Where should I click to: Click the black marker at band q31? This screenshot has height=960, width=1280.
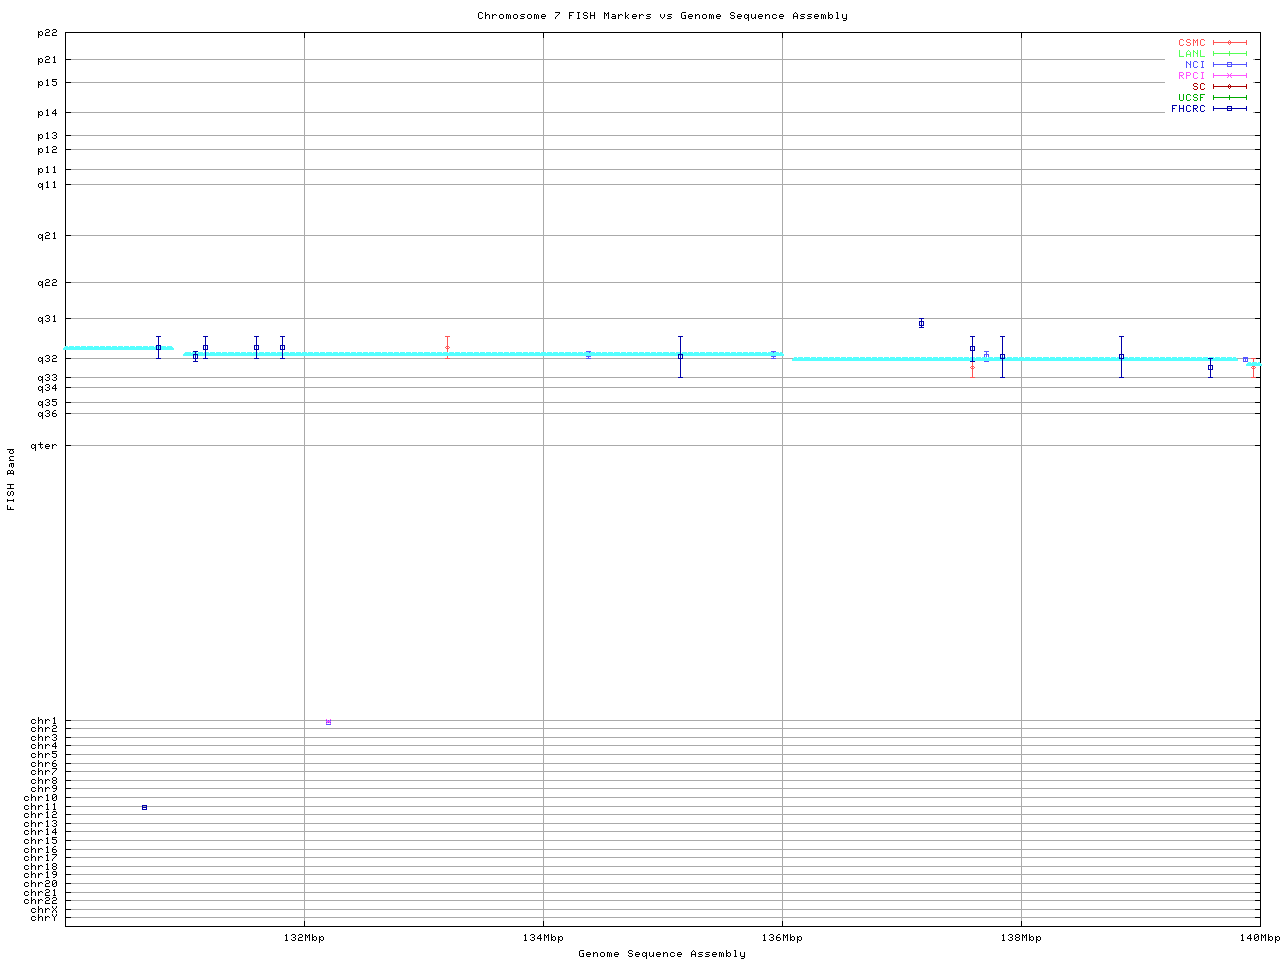(921, 323)
